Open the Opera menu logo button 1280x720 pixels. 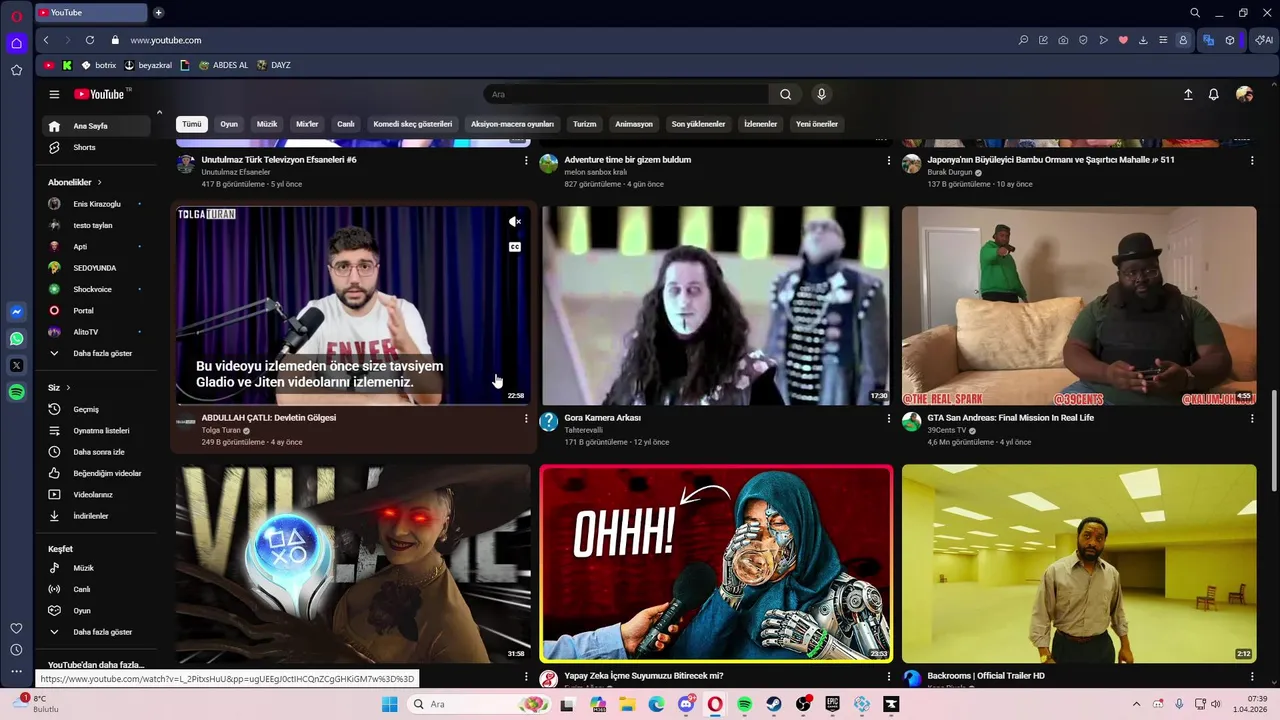pos(16,16)
